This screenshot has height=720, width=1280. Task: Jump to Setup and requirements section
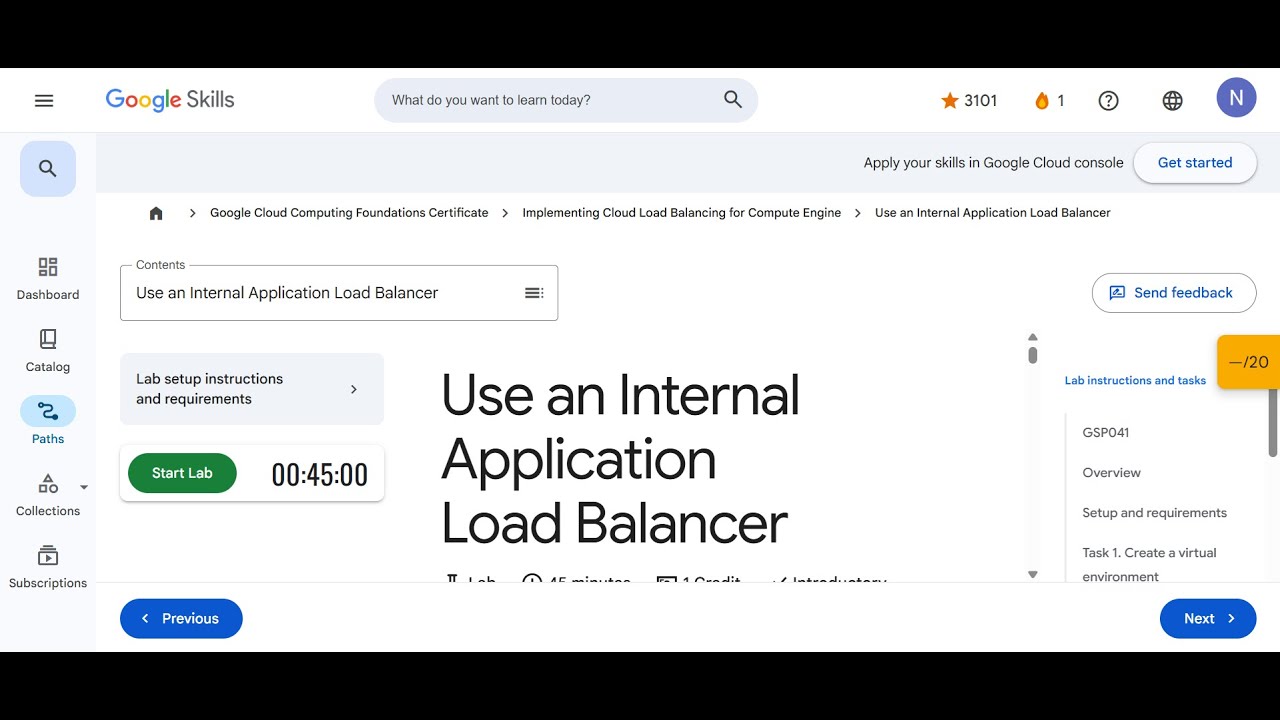[x=1155, y=513]
